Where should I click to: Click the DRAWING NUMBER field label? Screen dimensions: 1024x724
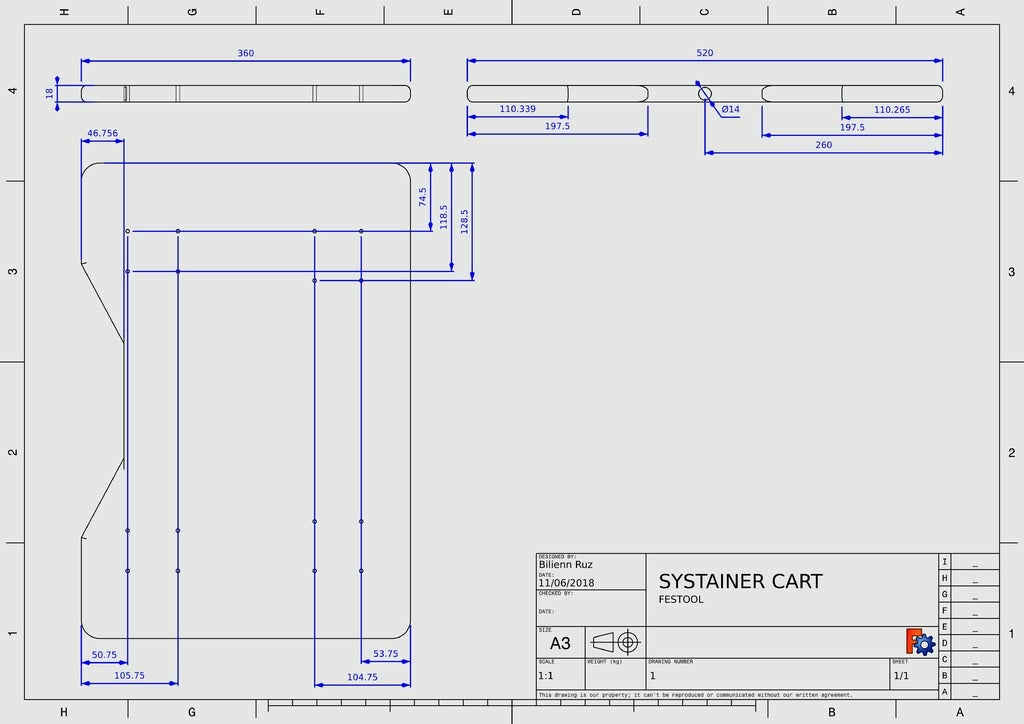tap(671, 661)
